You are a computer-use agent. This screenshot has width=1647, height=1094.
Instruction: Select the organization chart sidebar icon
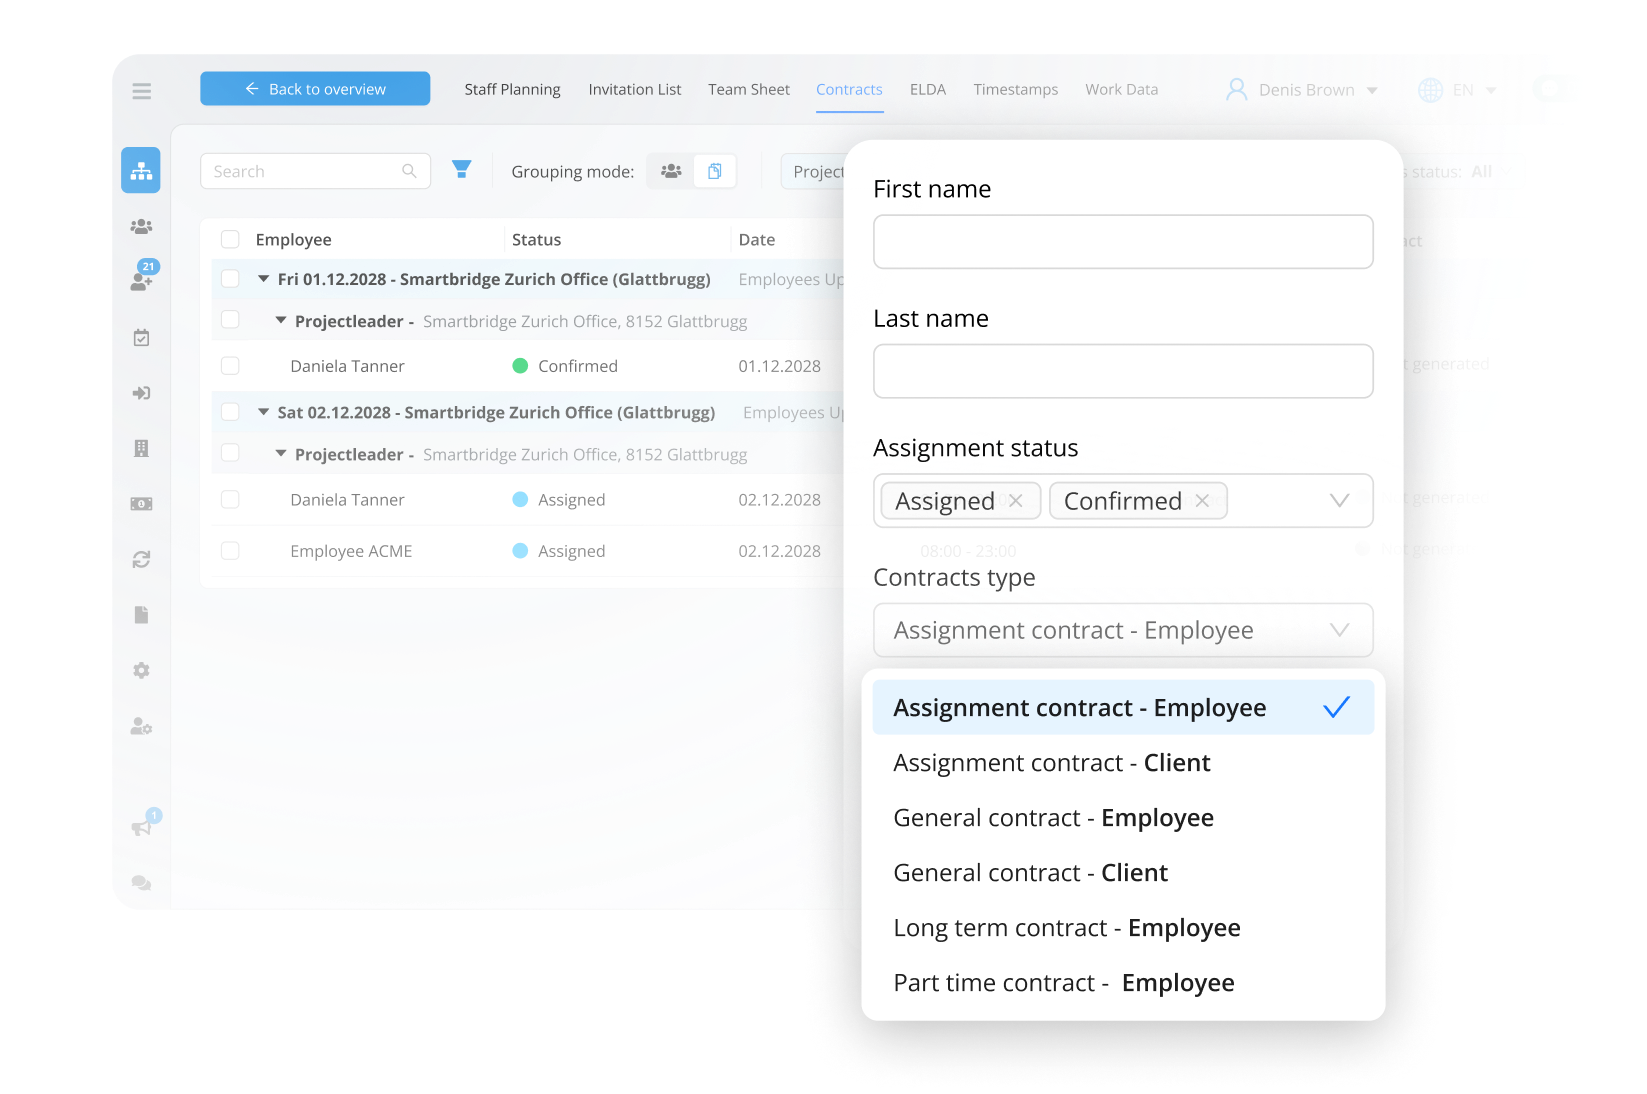coord(140,170)
